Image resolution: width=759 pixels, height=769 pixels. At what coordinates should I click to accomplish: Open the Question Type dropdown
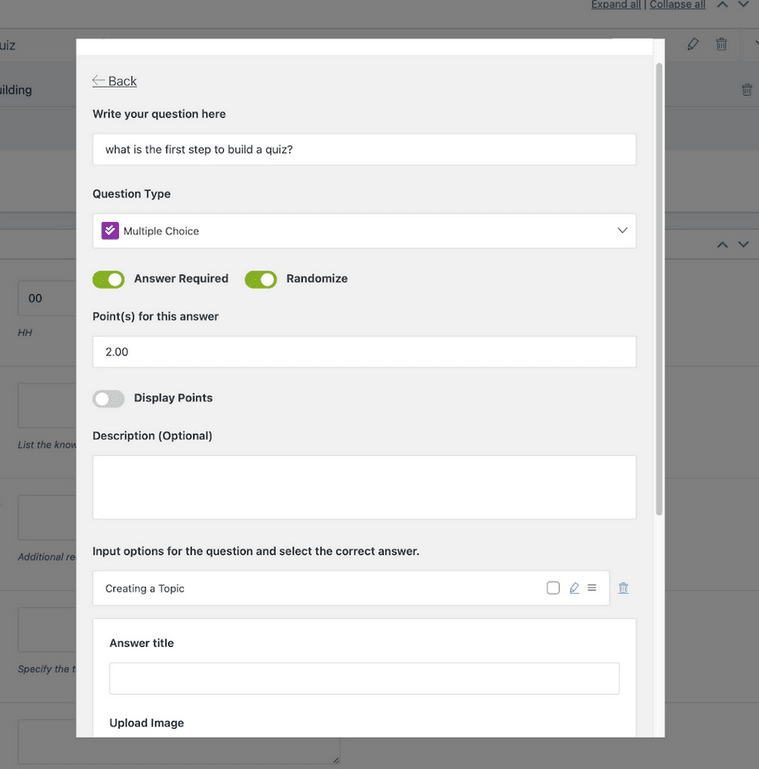pyautogui.click(x=364, y=231)
